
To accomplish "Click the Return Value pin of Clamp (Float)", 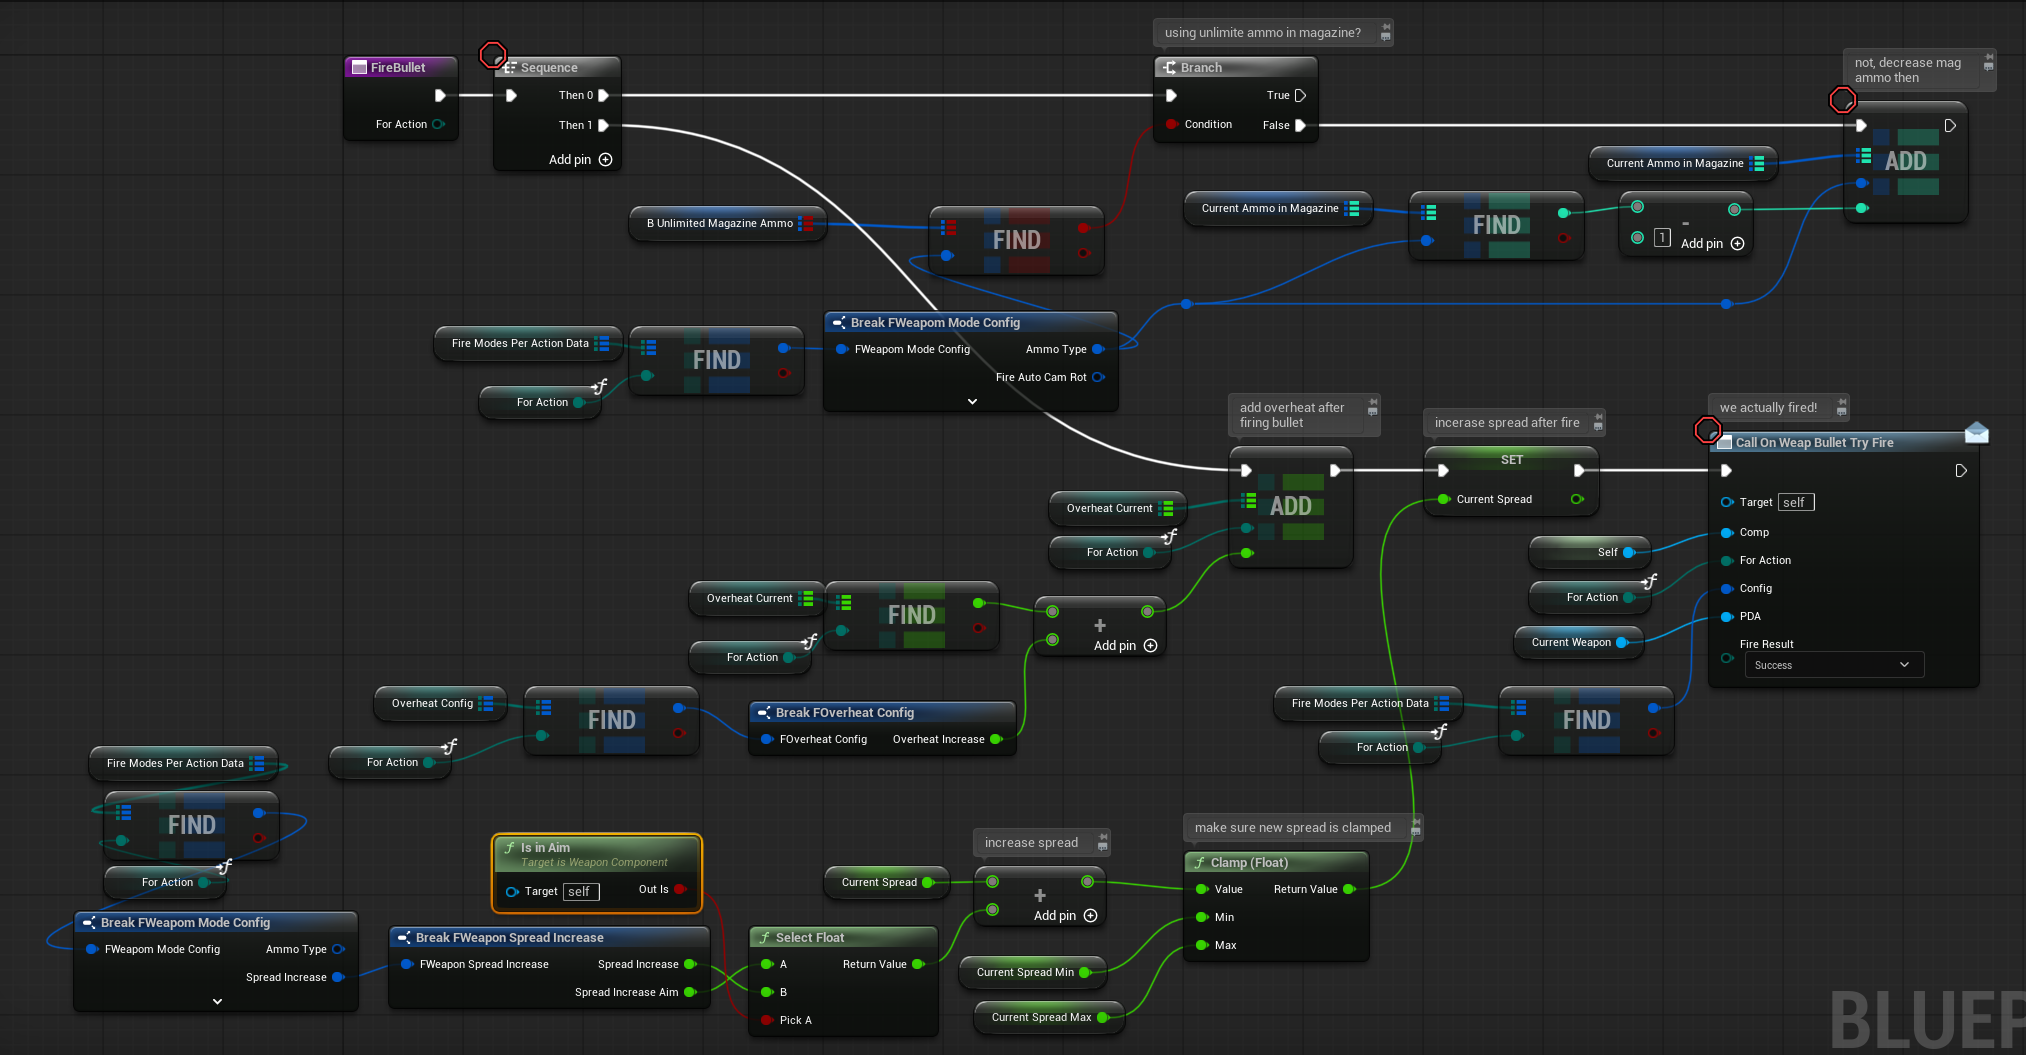I will tap(1348, 889).
